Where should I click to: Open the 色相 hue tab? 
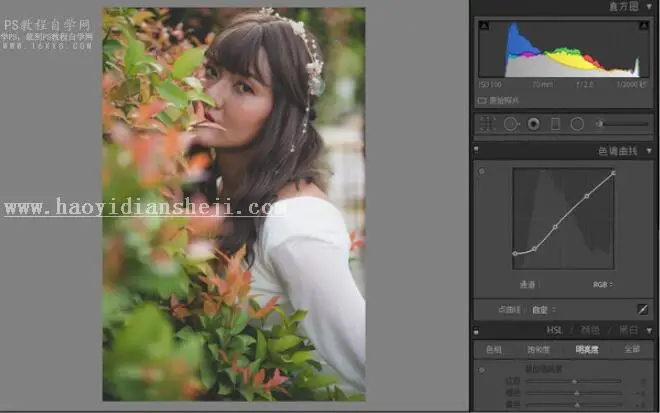tap(494, 349)
